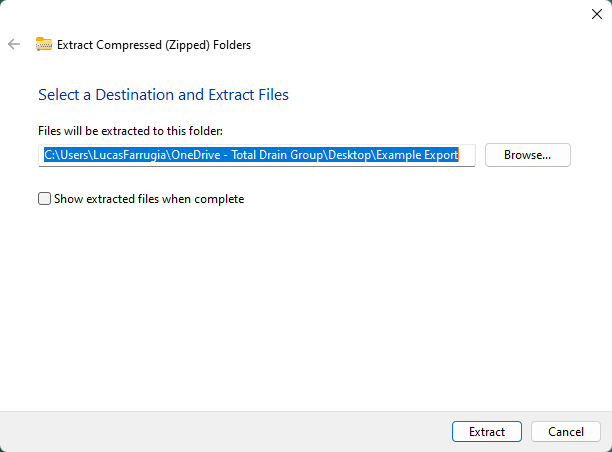Image resolution: width=612 pixels, height=452 pixels.
Task: Click the 'Files will be extracted to this folder:' label
Action: tap(130, 131)
